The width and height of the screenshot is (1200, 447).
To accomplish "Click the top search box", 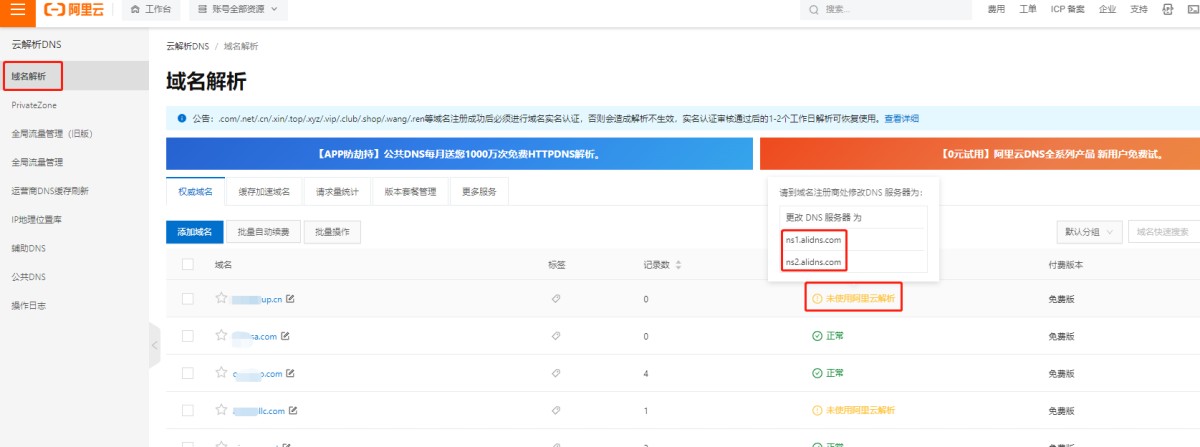I will click(x=890, y=10).
